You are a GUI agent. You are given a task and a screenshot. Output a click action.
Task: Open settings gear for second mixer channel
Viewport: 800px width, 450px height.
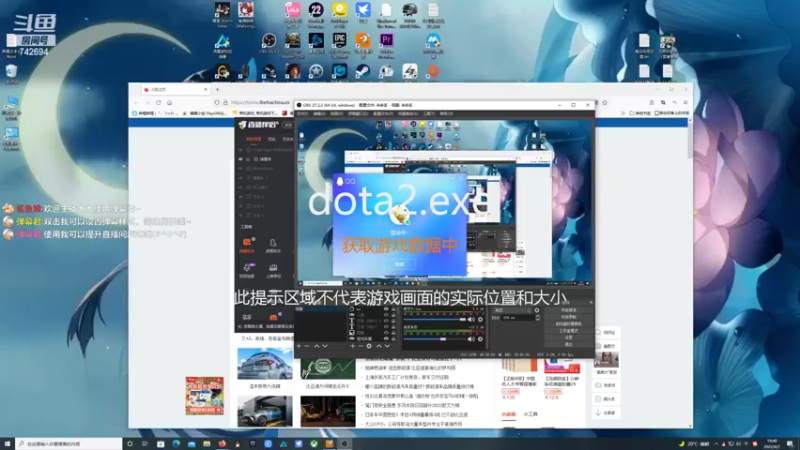pos(480,339)
